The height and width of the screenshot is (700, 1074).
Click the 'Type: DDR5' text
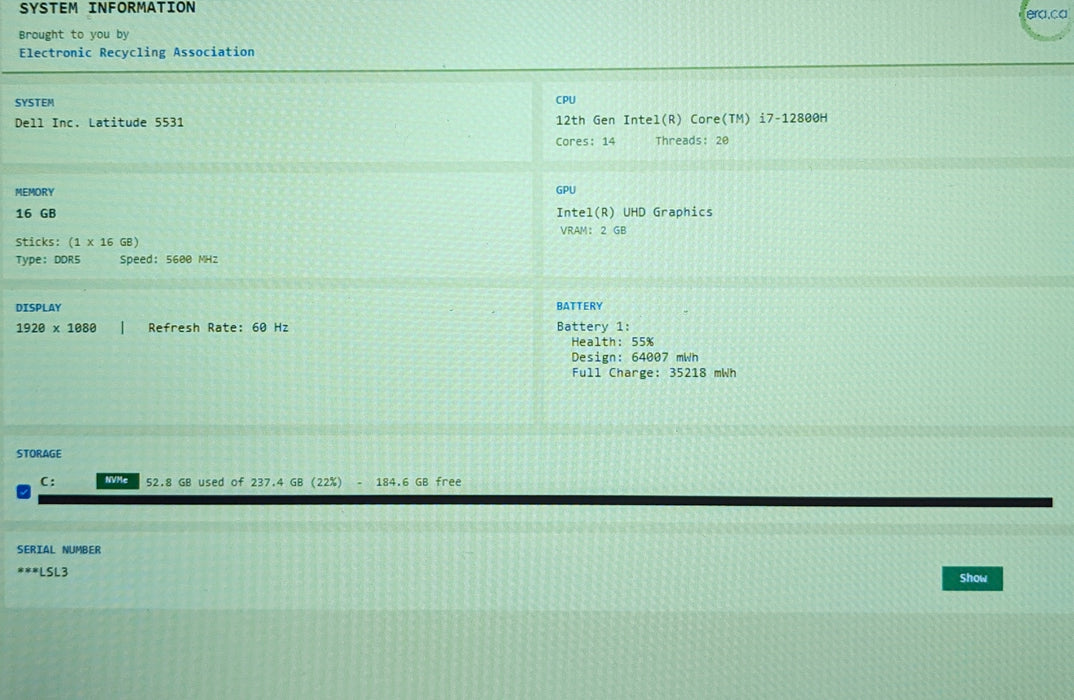point(48,260)
